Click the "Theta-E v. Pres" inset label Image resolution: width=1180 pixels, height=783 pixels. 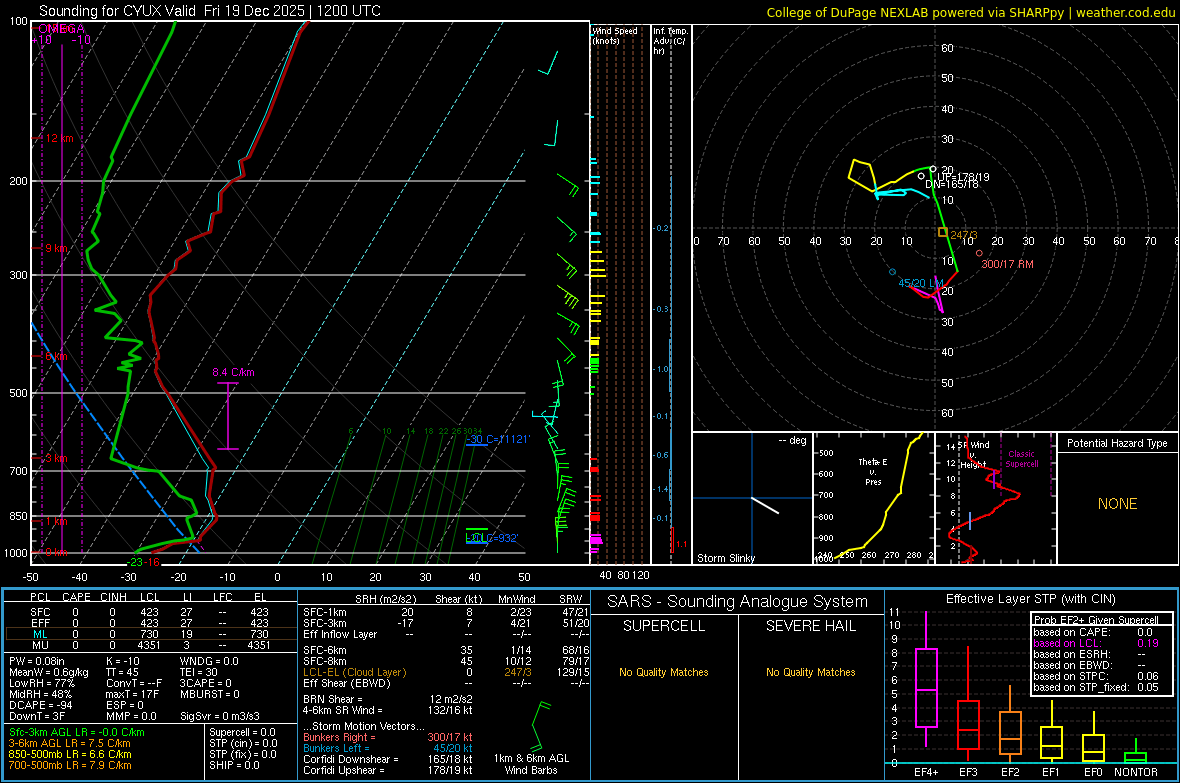pos(873,471)
